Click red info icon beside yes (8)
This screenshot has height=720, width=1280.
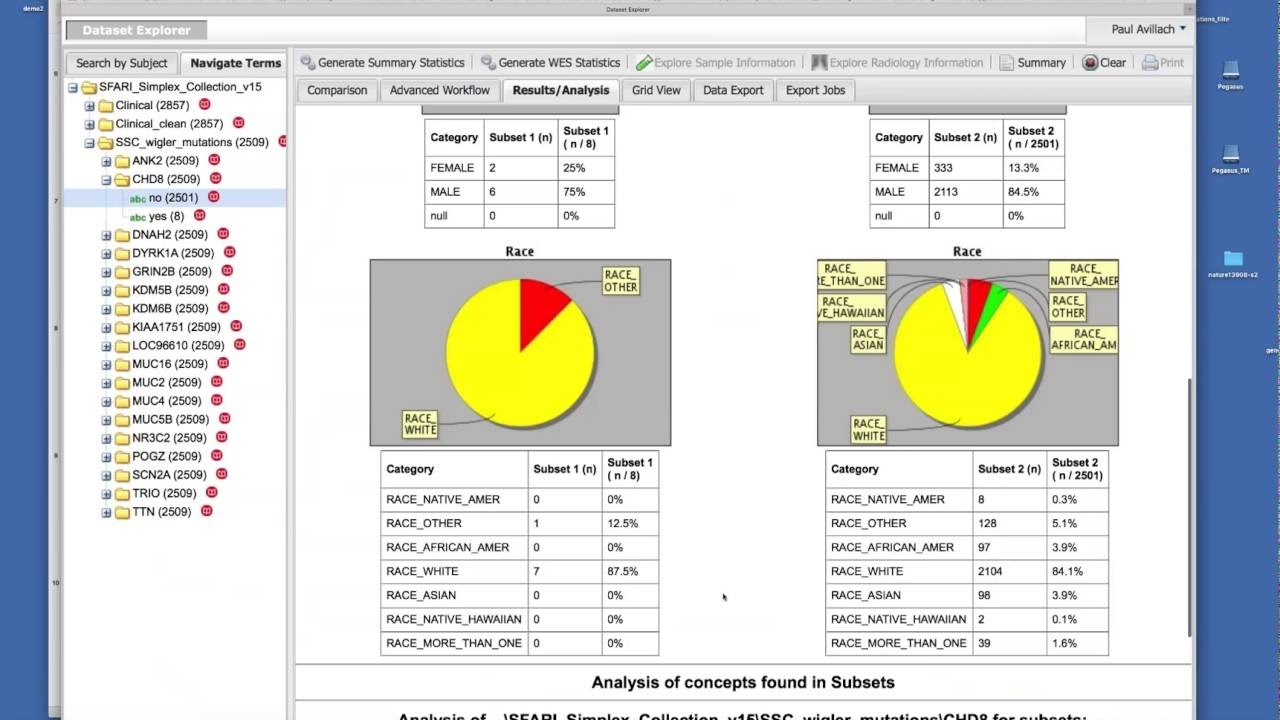pyautogui.click(x=199, y=215)
